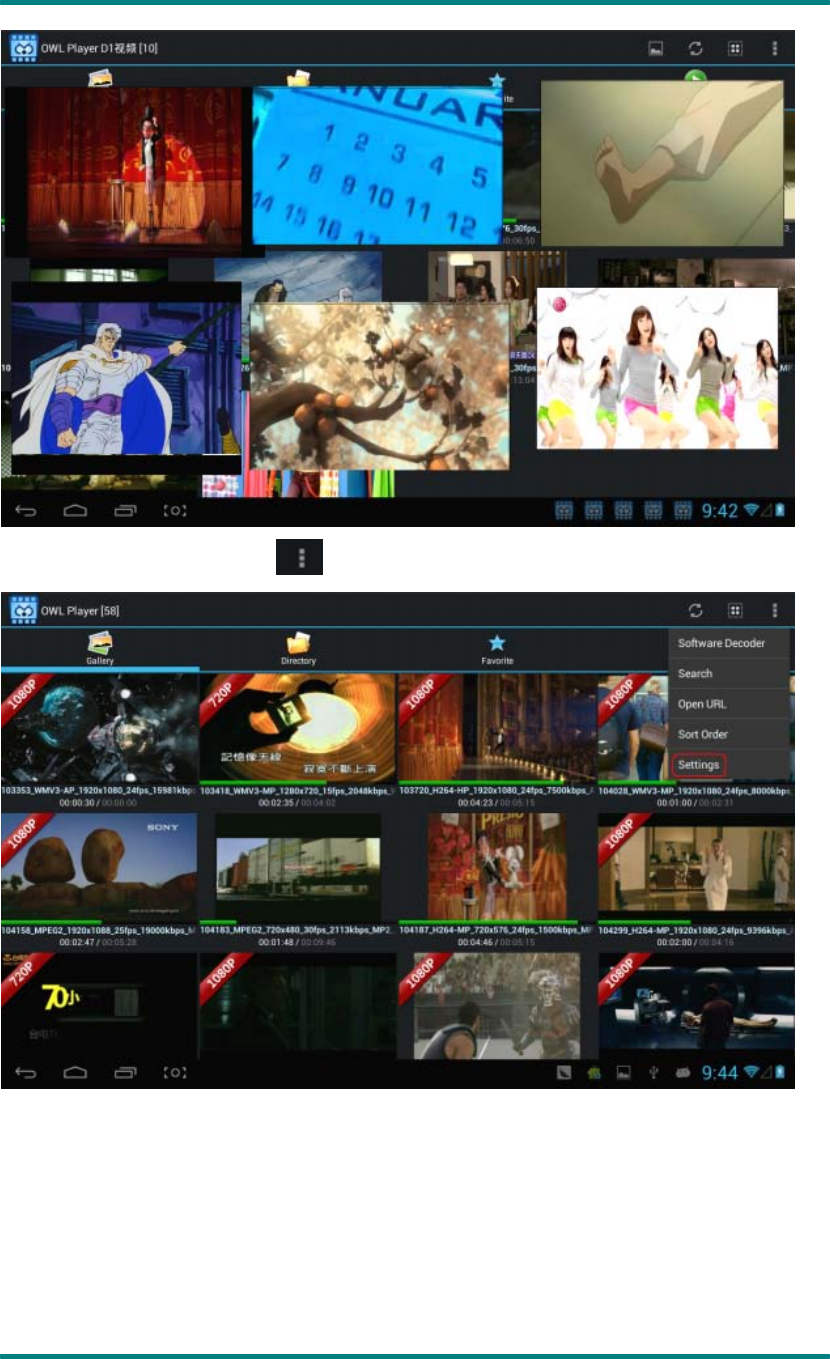The height and width of the screenshot is (1359, 830).
Task: Click refresh icon in OWL Player D1 window
Action: (x=694, y=47)
